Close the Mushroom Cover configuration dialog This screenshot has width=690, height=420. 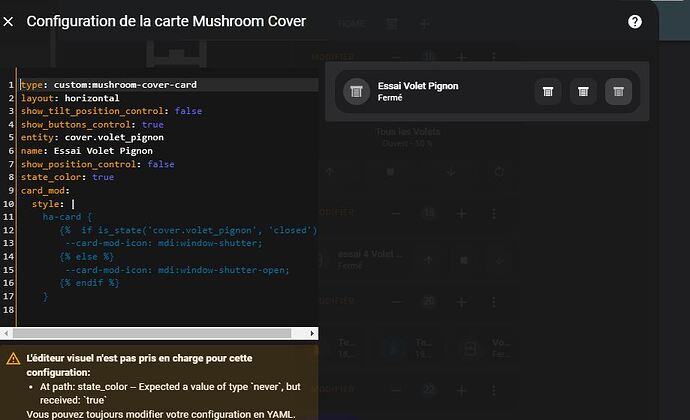(x=9, y=21)
